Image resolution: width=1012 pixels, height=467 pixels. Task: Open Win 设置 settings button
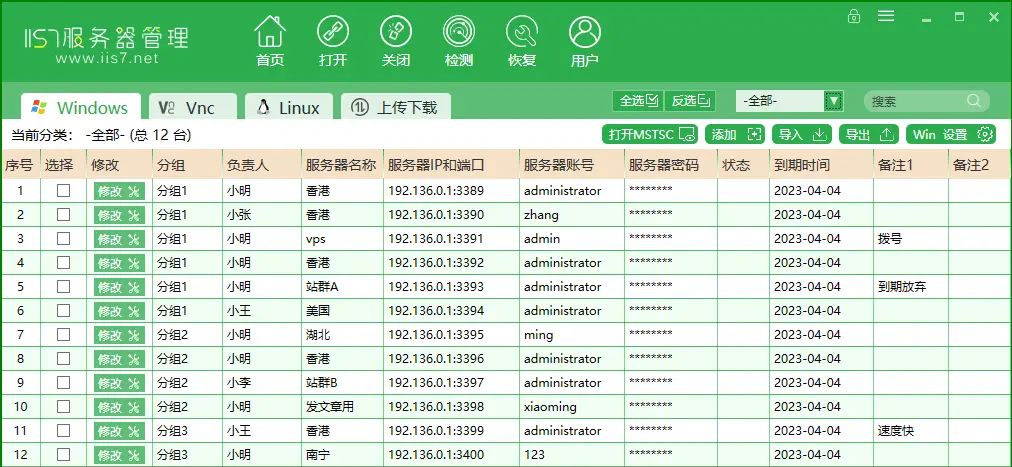[x=951, y=134]
